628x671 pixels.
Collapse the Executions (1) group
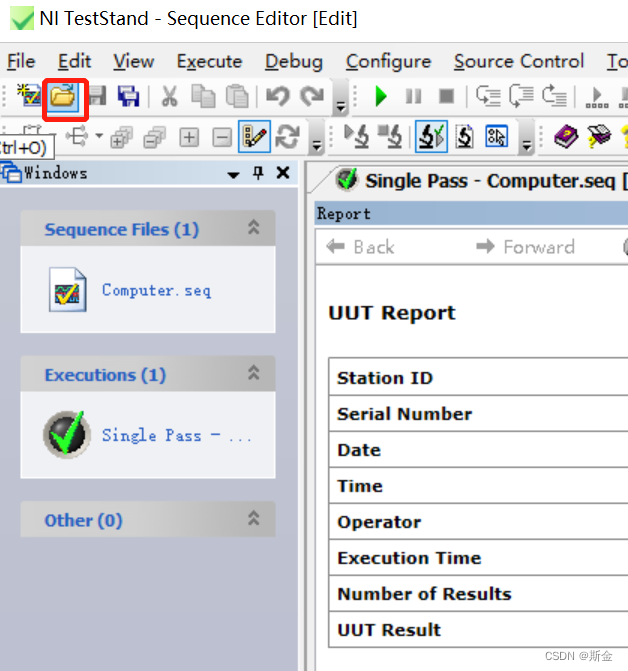point(254,373)
